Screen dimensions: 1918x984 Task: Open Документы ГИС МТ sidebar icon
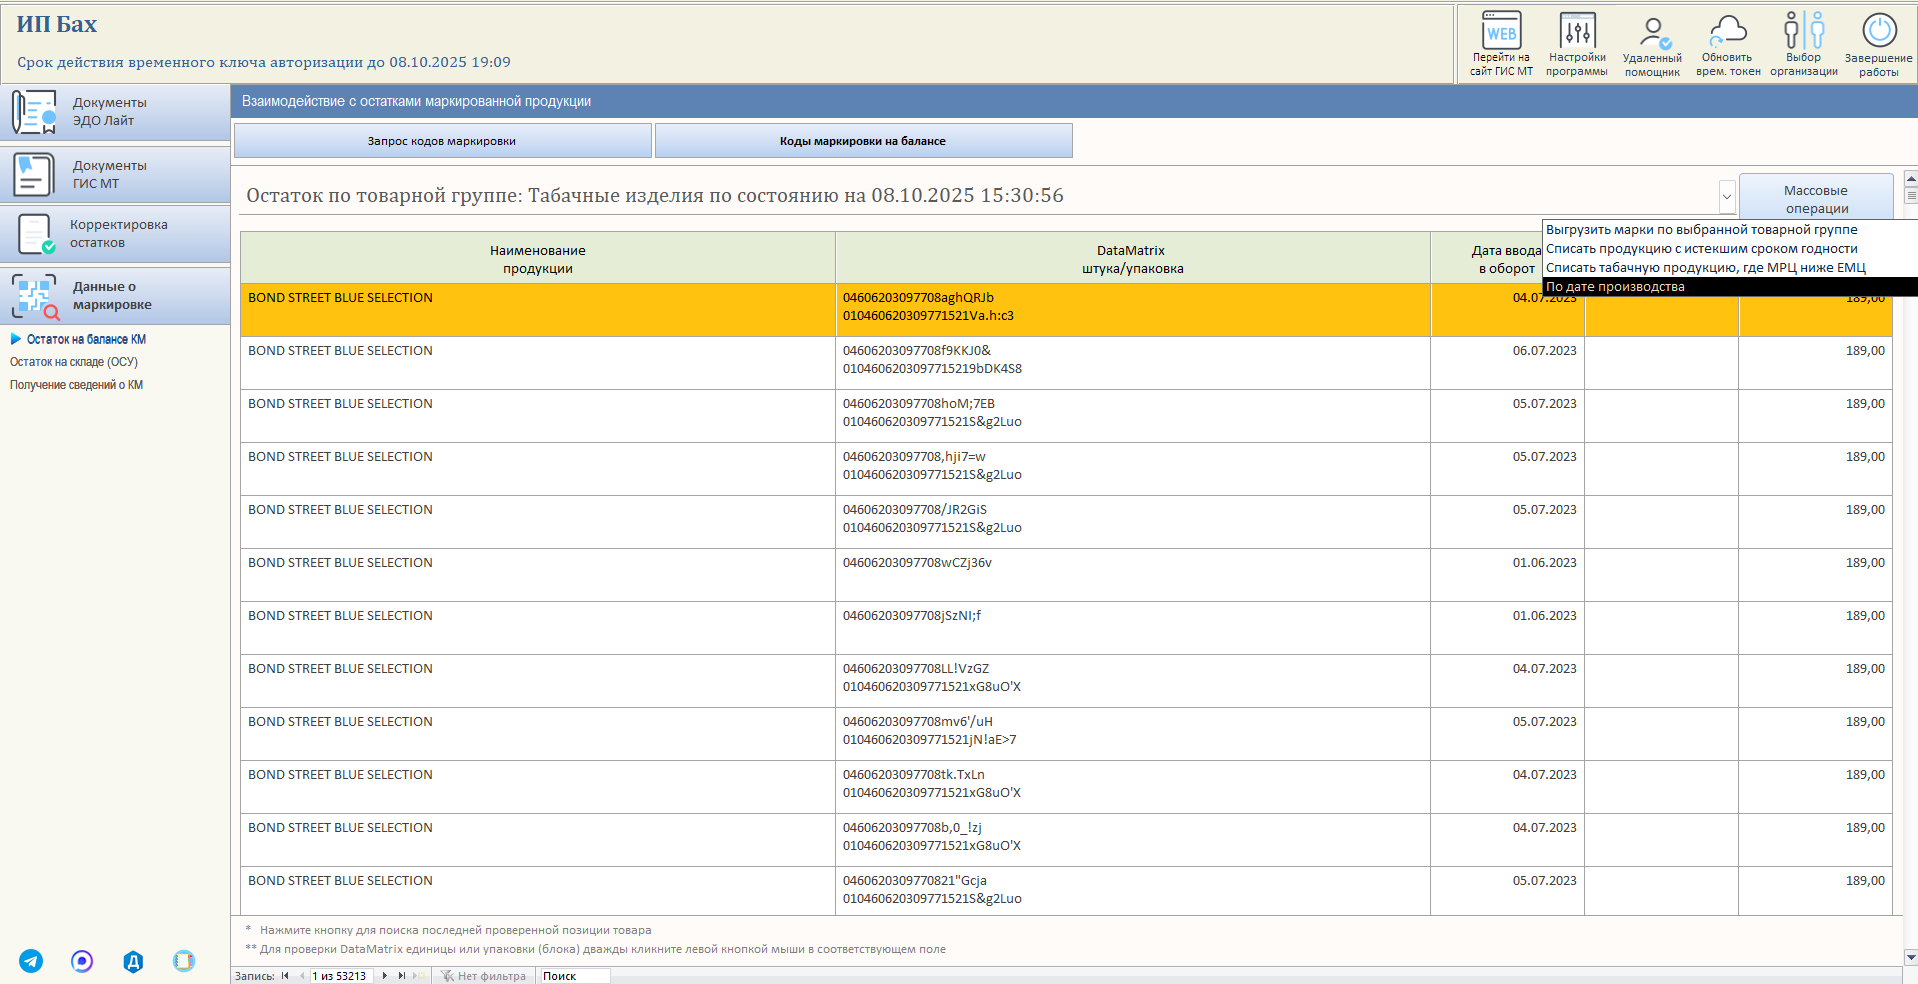point(34,175)
